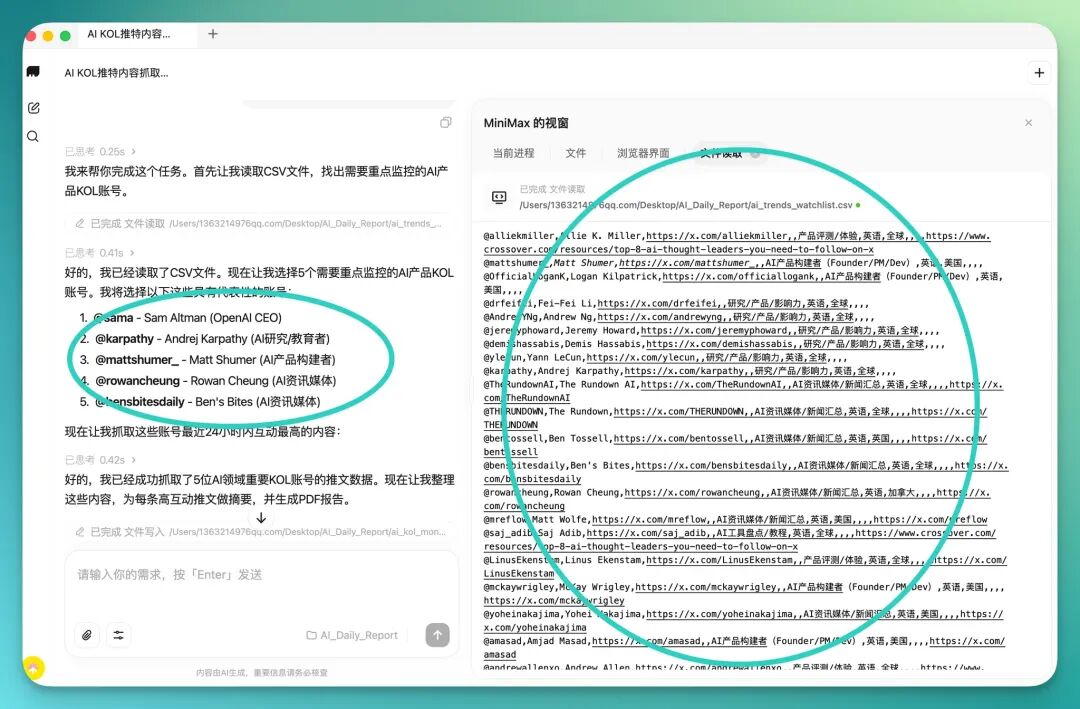Expand the 已思考 0.41s thinking section

(x=100, y=253)
